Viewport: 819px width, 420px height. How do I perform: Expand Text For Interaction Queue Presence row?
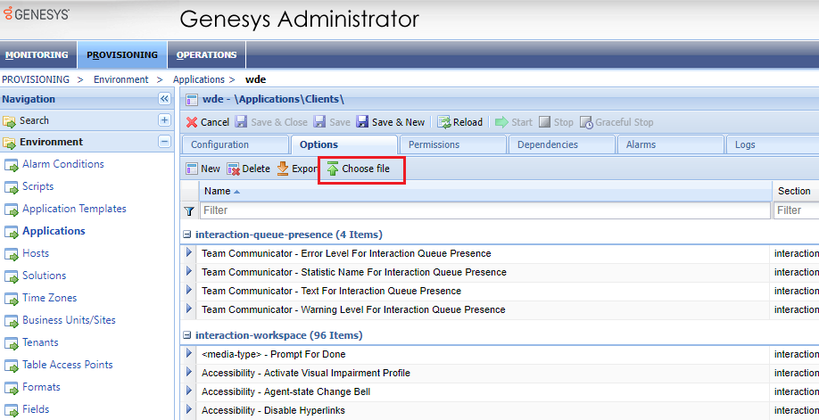click(x=189, y=290)
